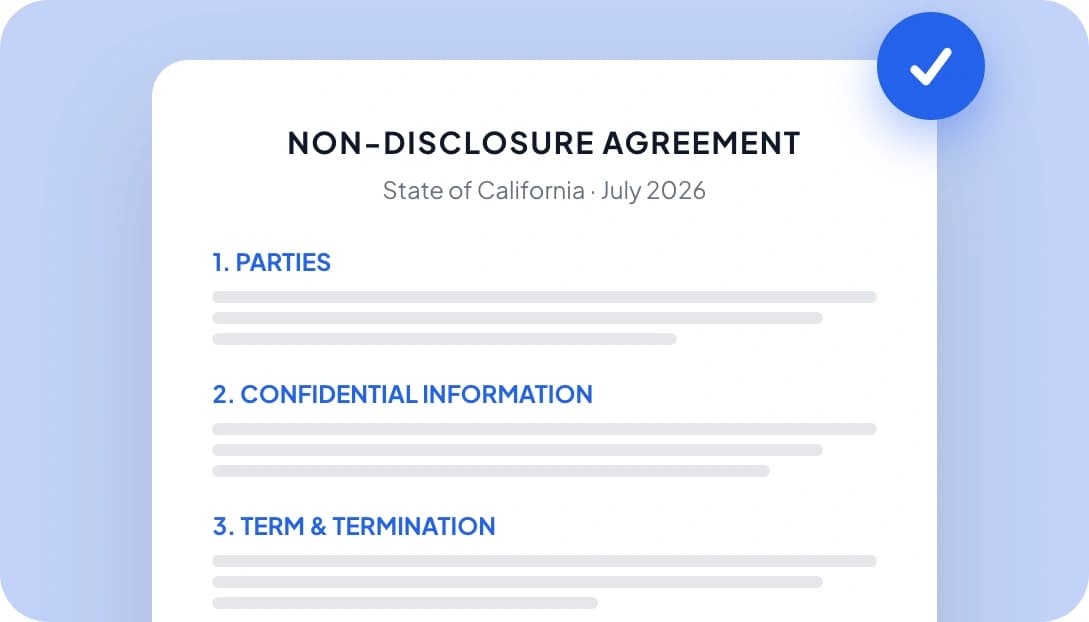This screenshot has height=622, width=1089.
Task: Select the July 2026 date
Action: [x=653, y=190]
